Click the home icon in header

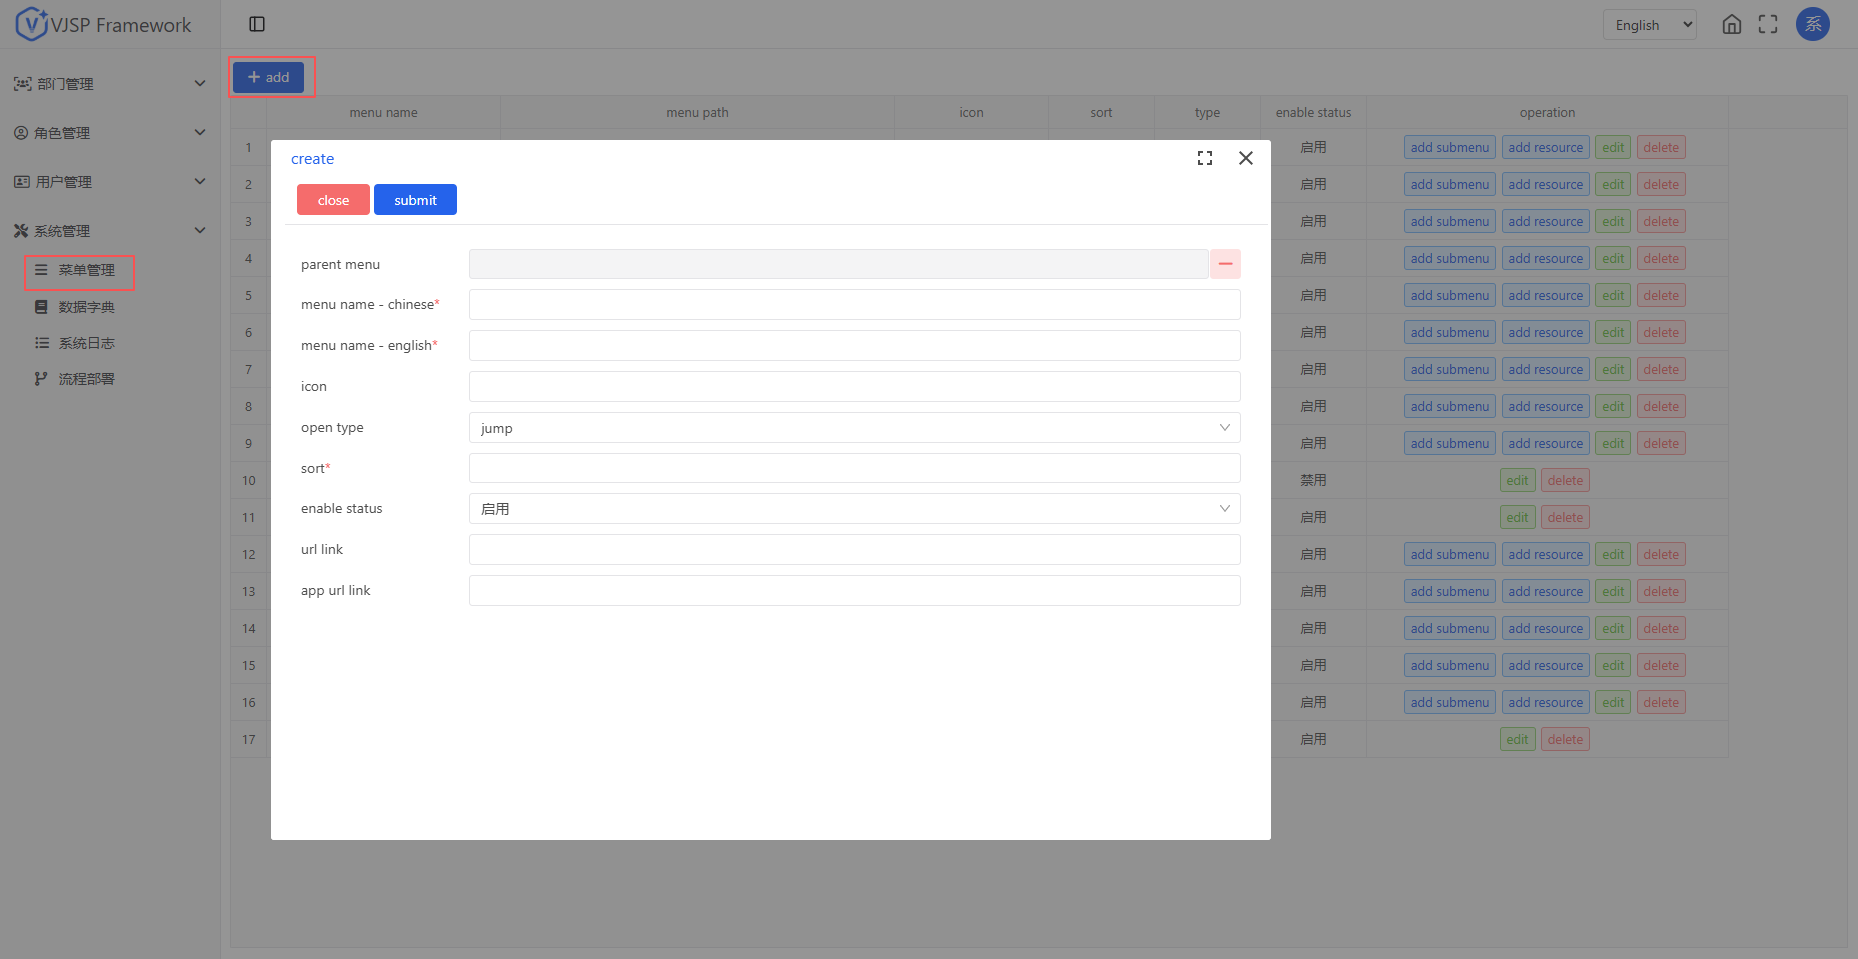point(1732,25)
